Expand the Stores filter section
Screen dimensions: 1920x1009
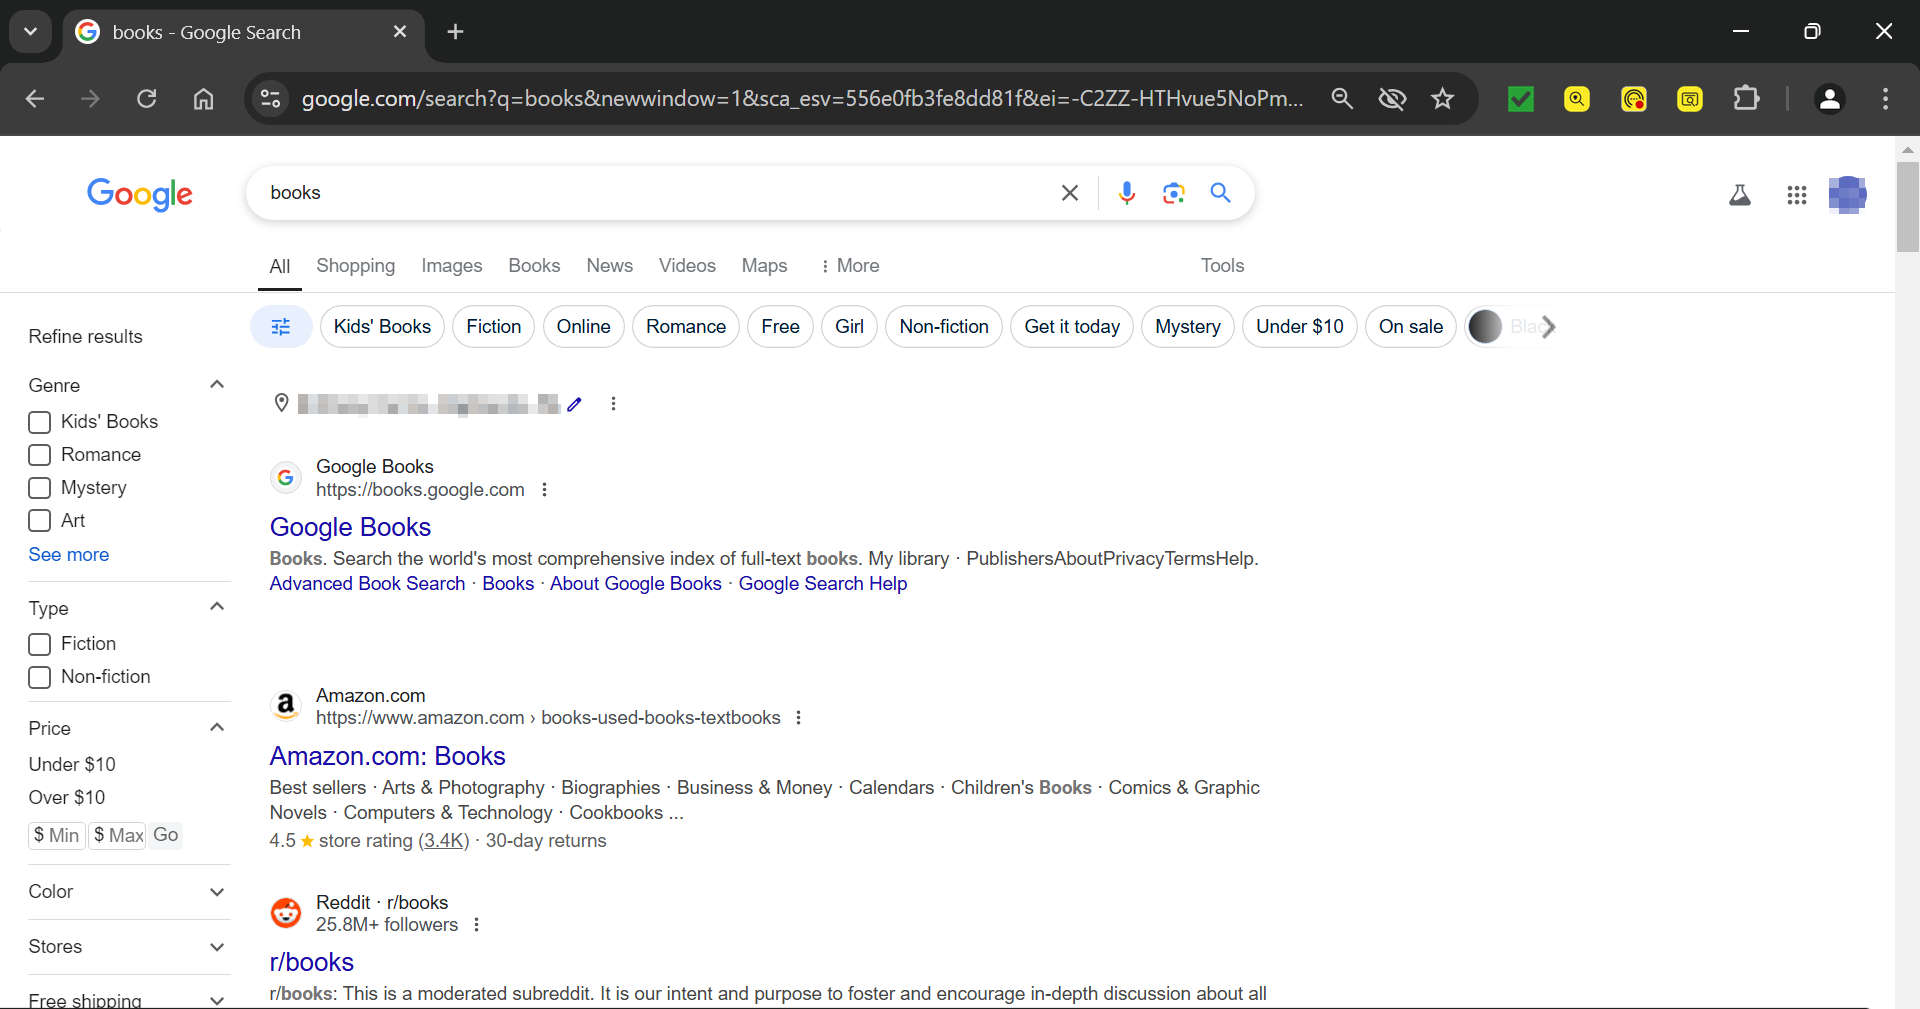click(x=217, y=947)
